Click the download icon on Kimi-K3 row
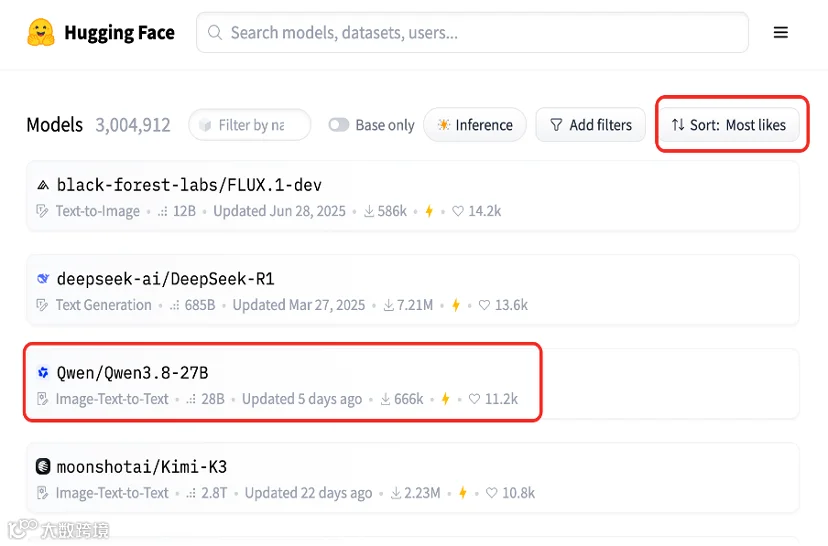 [x=396, y=493]
